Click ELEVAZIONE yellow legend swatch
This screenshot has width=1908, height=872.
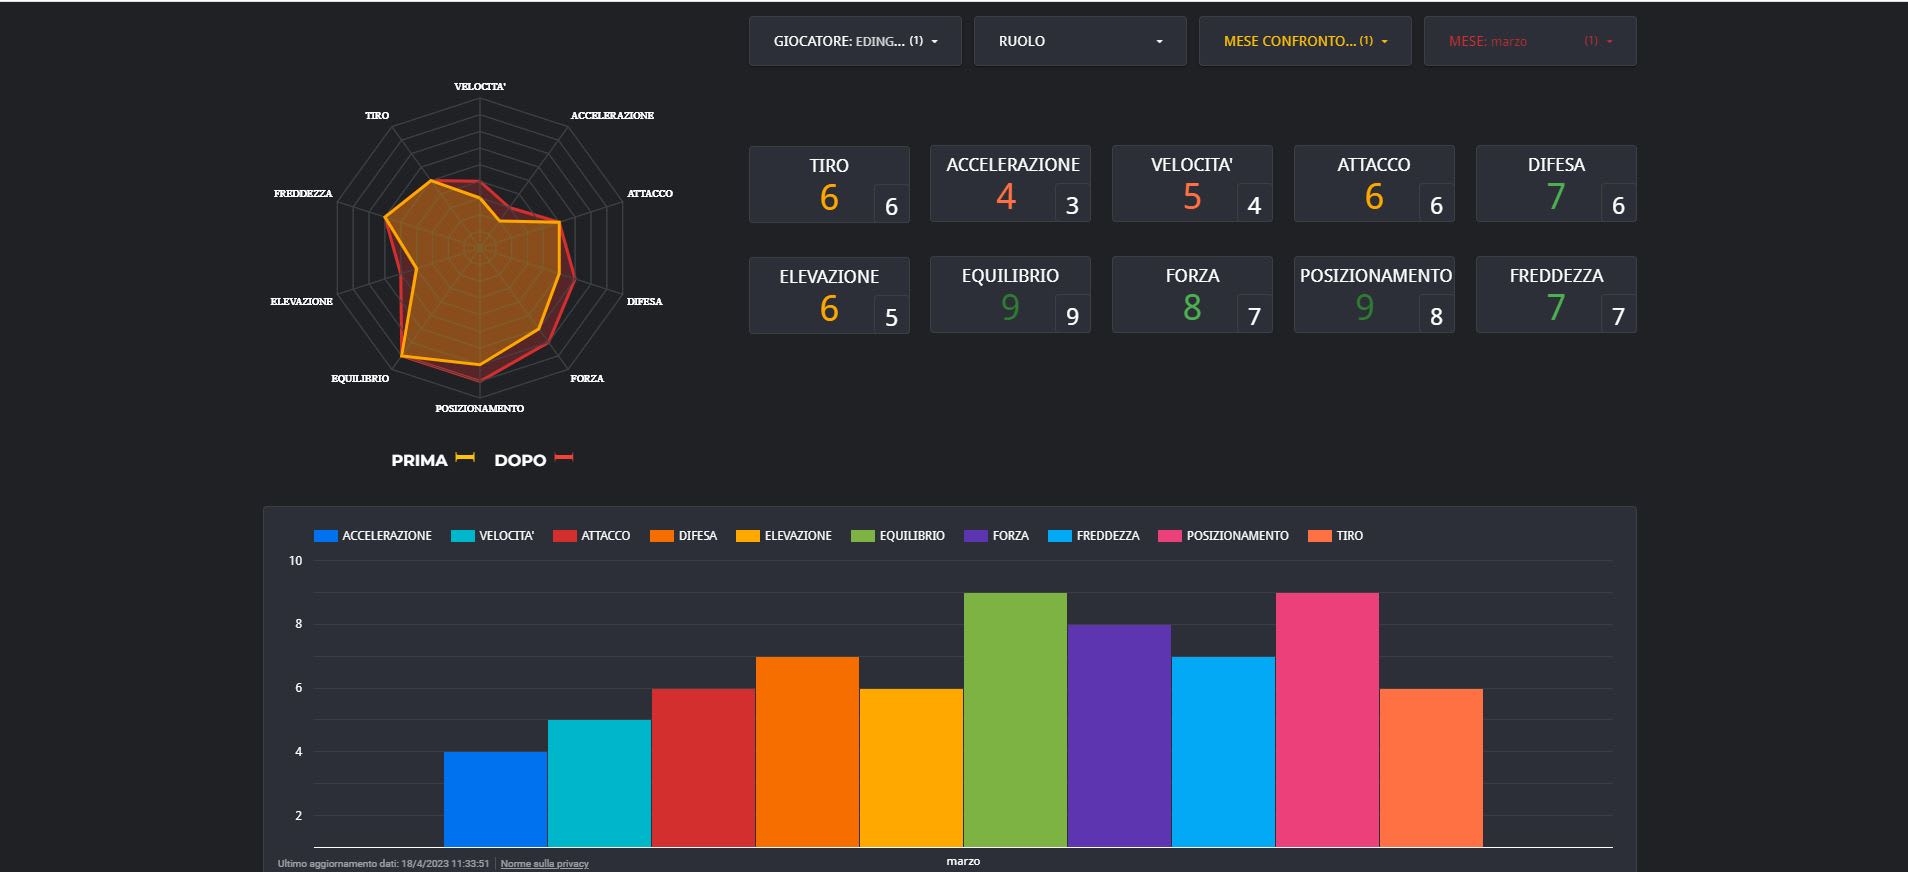(x=747, y=536)
